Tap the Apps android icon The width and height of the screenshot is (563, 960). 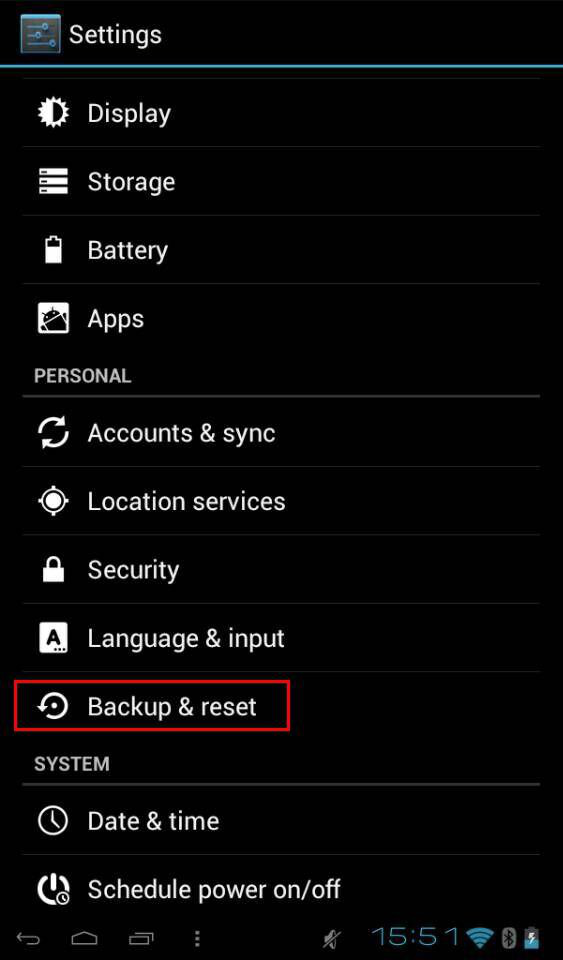pyautogui.click(x=54, y=318)
